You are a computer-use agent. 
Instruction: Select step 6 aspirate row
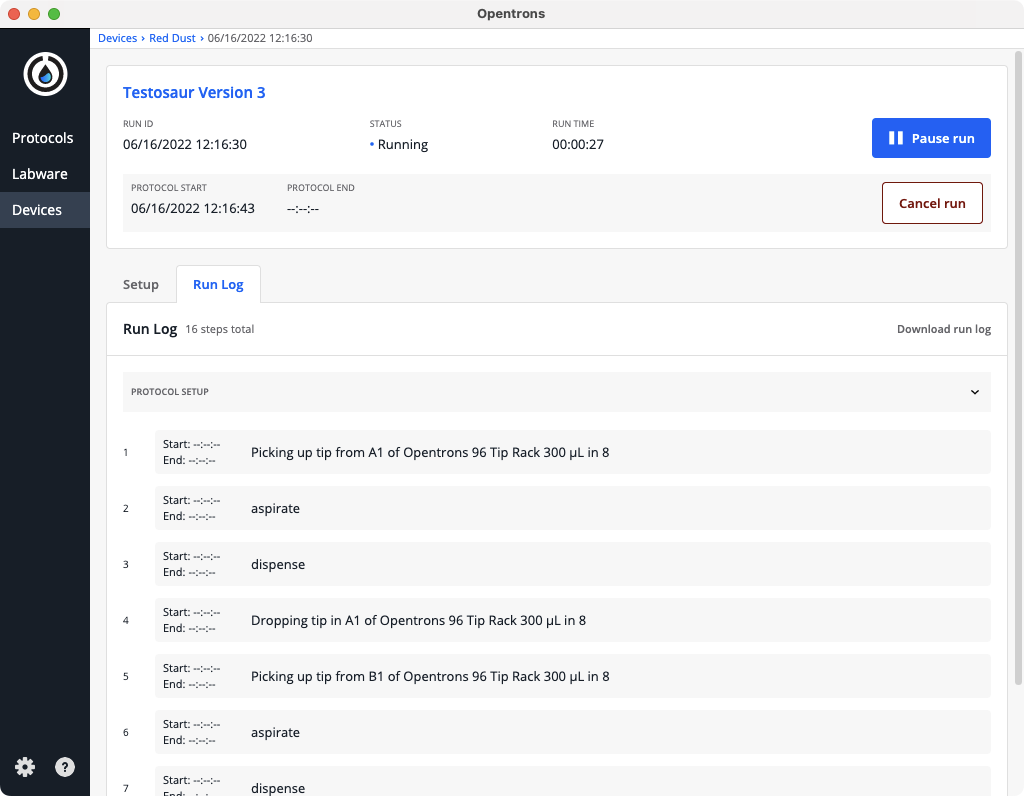[x=573, y=732]
